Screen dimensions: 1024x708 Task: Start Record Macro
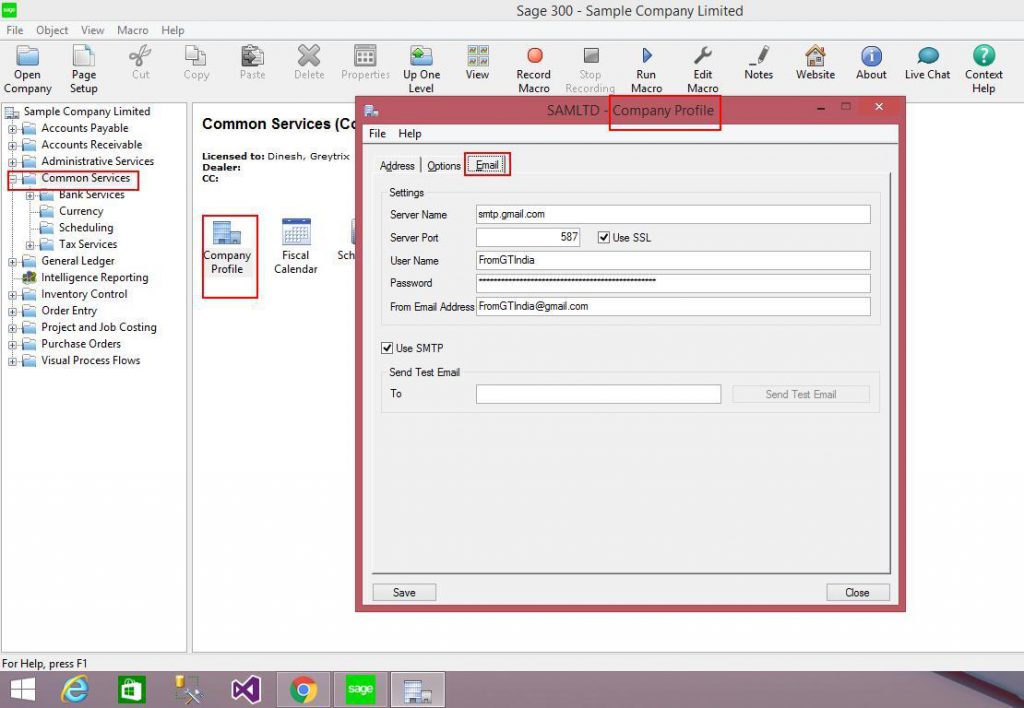pyautogui.click(x=534, y=69)
